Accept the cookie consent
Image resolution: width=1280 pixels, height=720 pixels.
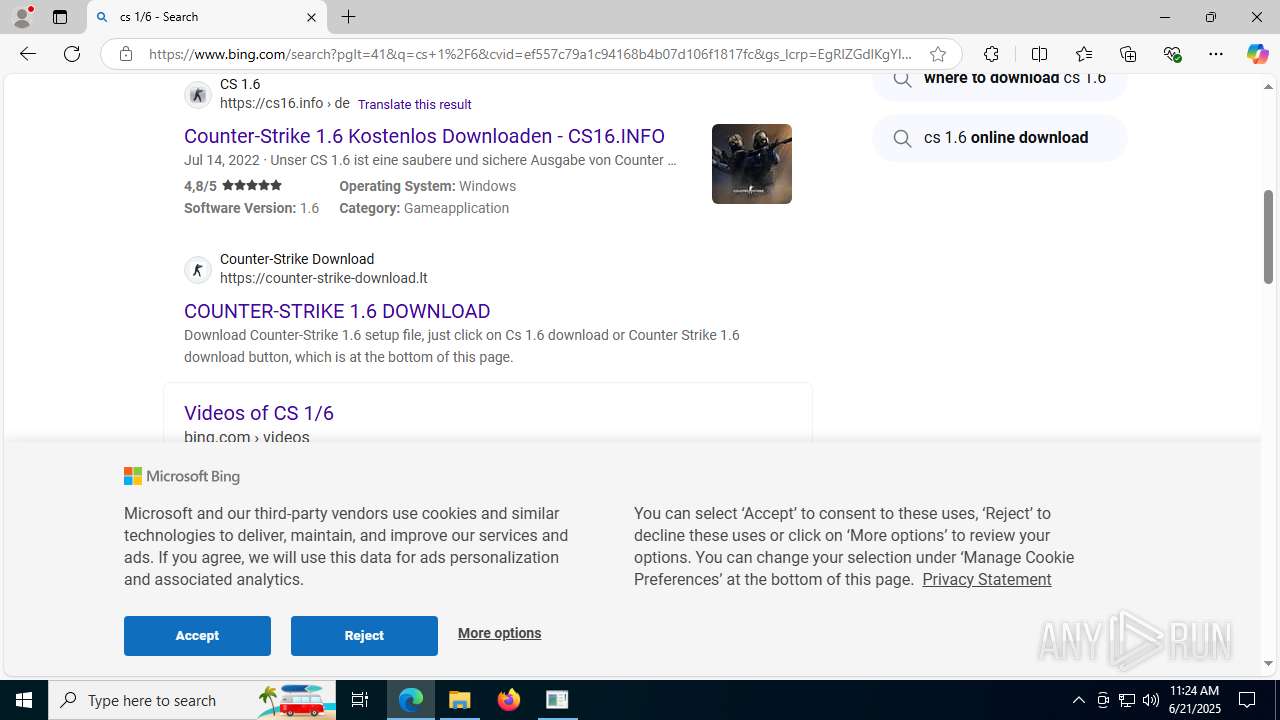click(197, 636)
